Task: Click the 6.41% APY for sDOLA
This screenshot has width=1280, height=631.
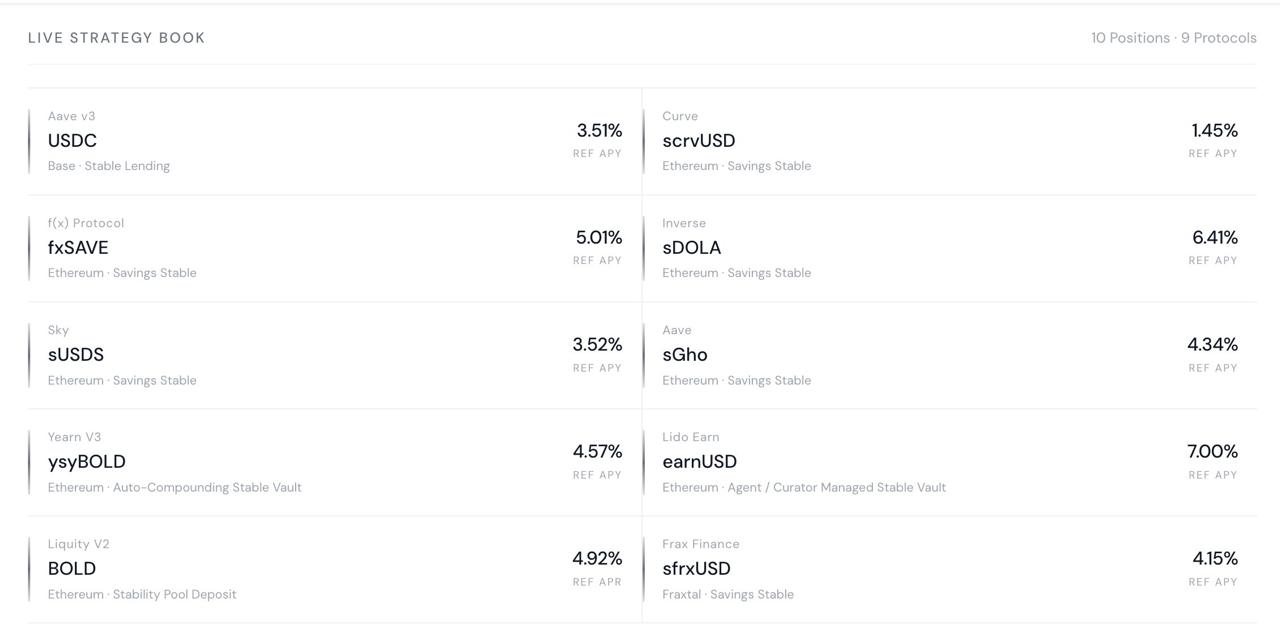Action: pyautogui.click(x=1214, y=237)
